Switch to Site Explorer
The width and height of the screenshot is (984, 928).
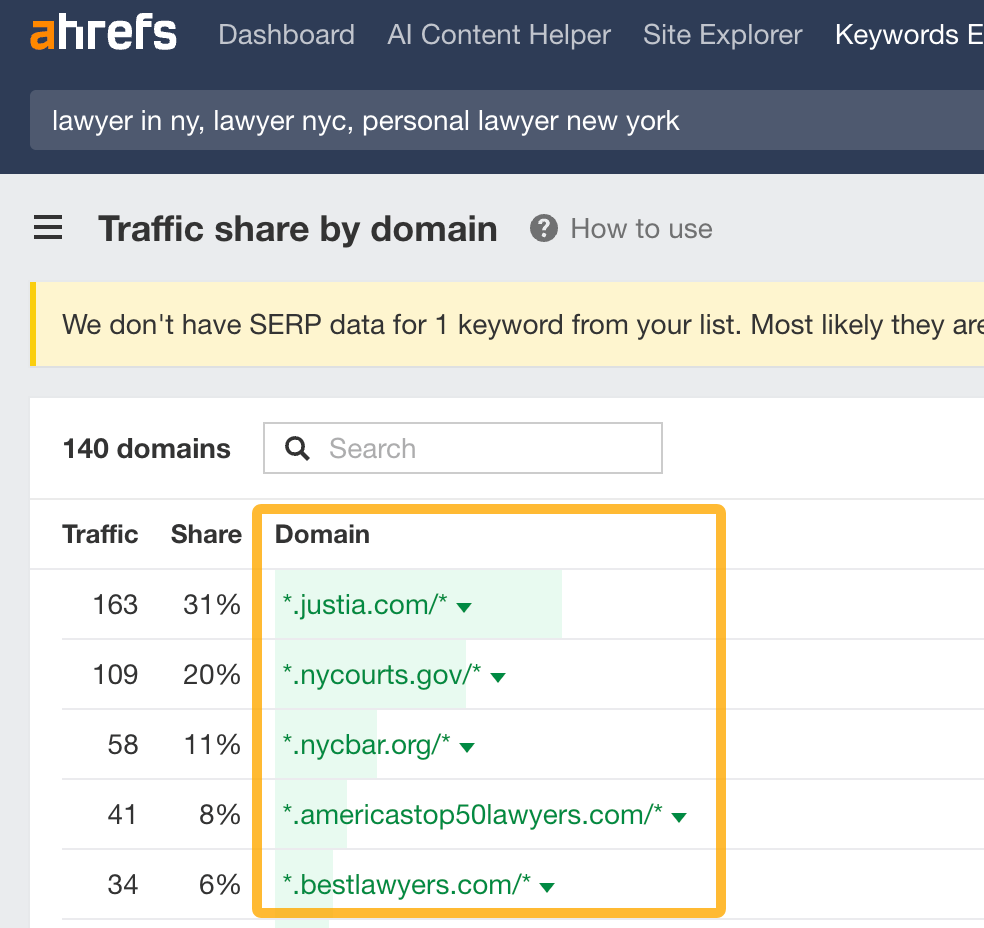[x=722, y=34]
